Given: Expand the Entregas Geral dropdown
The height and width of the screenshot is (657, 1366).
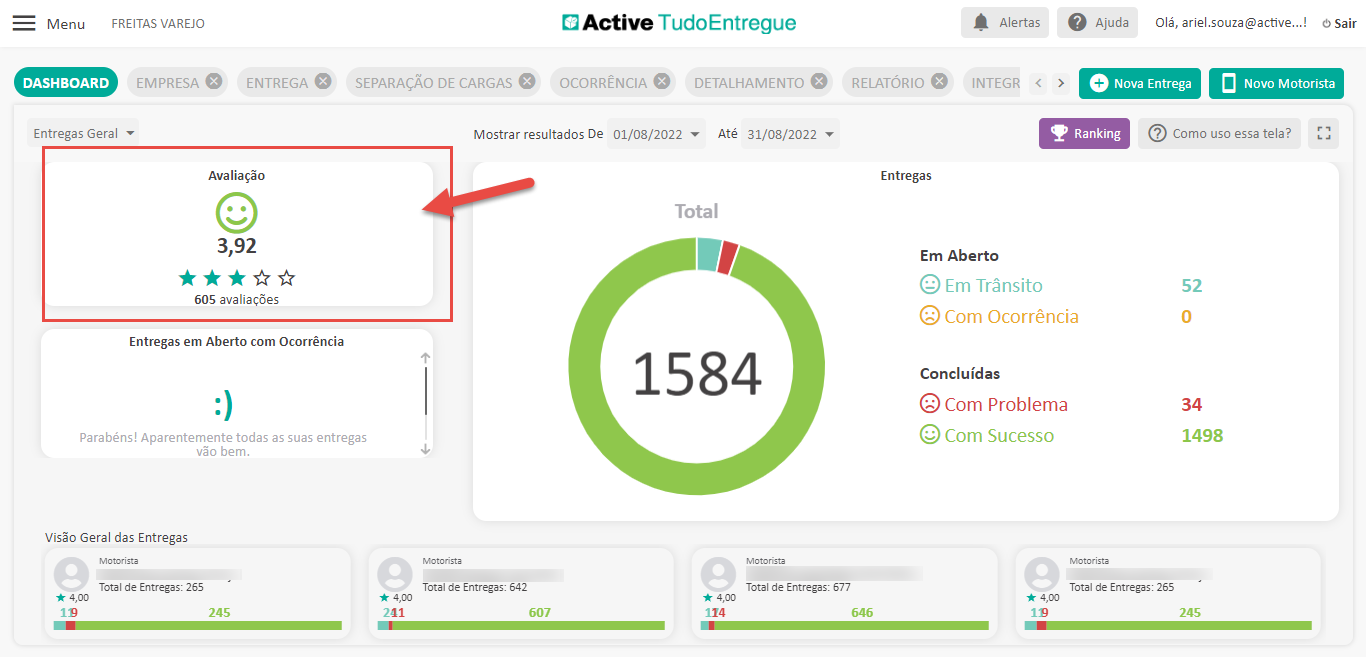Looking at the screenshot, I should coord(85,133).
